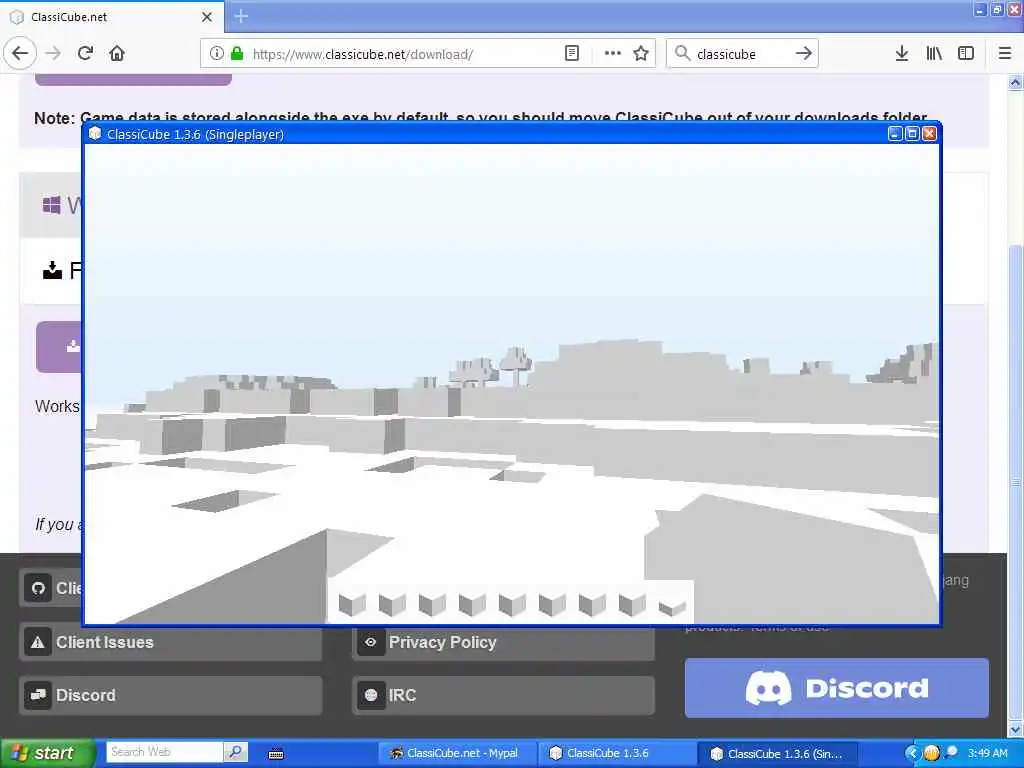This screenshot has height=768, width=1024.
Task: Toggle the browser sidebar
Action: pyautogui.click(x=966, y=54)
